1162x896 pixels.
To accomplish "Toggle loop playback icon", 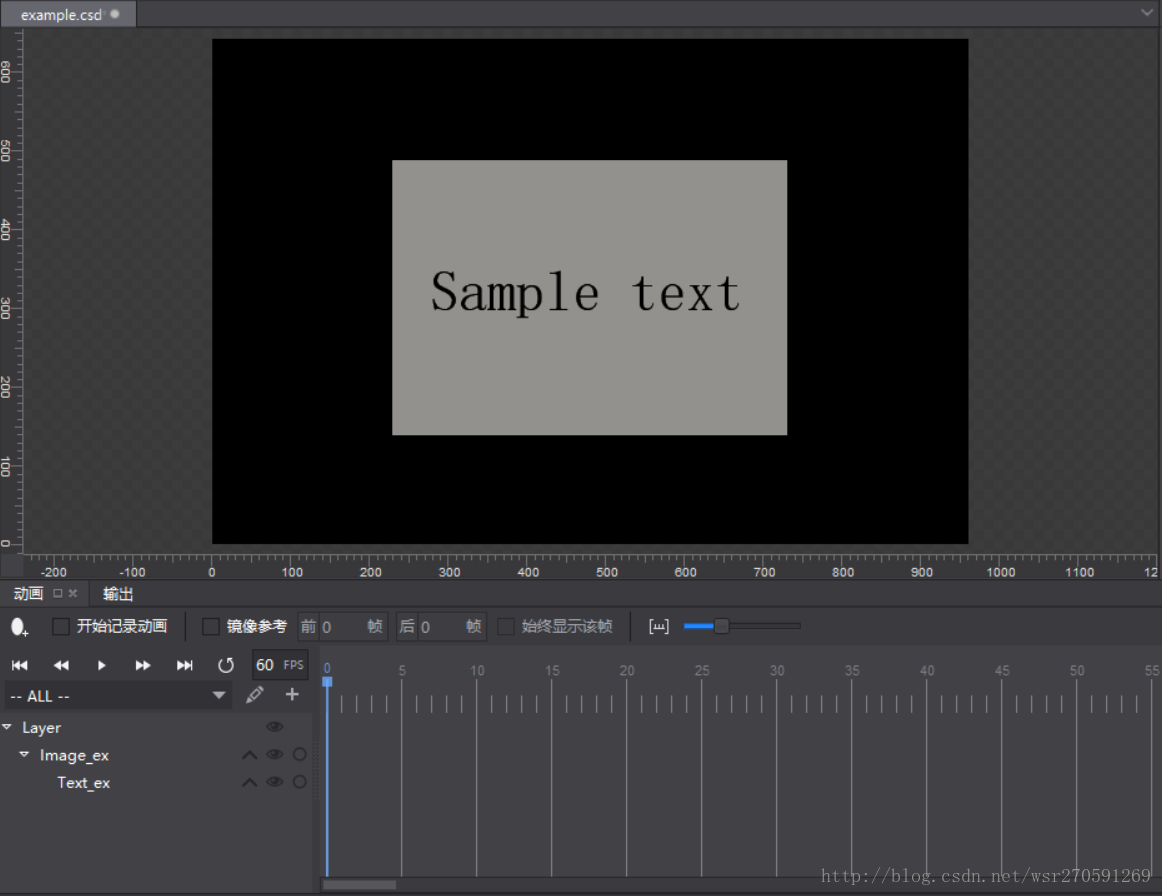I will (x=226, y=665).
